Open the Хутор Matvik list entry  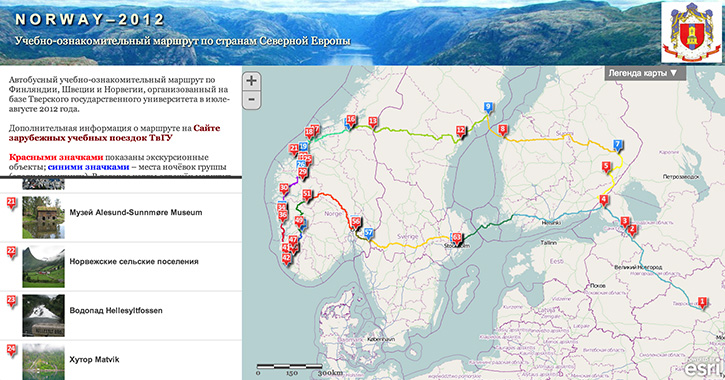(121, 360)
